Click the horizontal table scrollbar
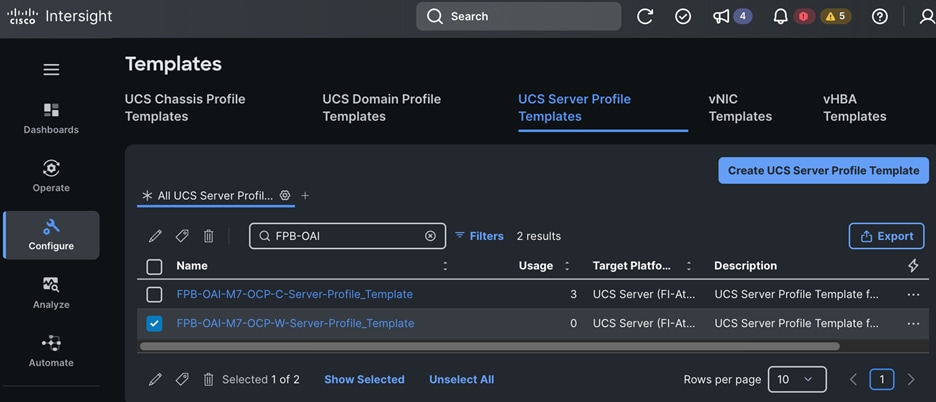 coord(489,346)
